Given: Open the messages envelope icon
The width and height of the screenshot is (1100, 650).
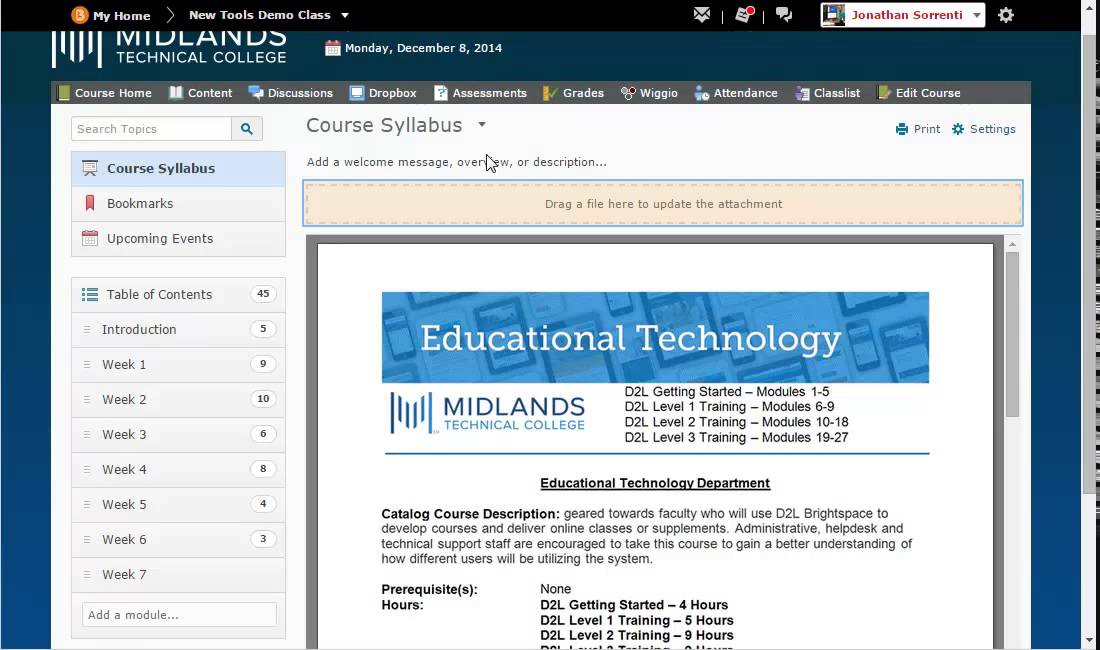Looking at the screenshot, I should pyautogui.click(x=702, y=15).
